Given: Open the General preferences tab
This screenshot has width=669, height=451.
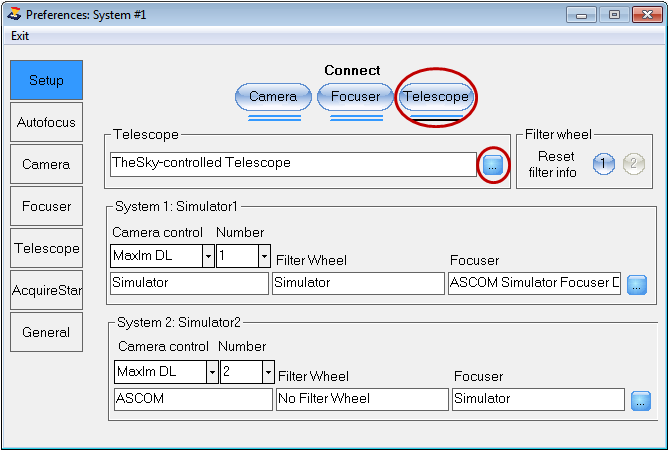Looking at the screenshot, I should click(x=46, y=332).
